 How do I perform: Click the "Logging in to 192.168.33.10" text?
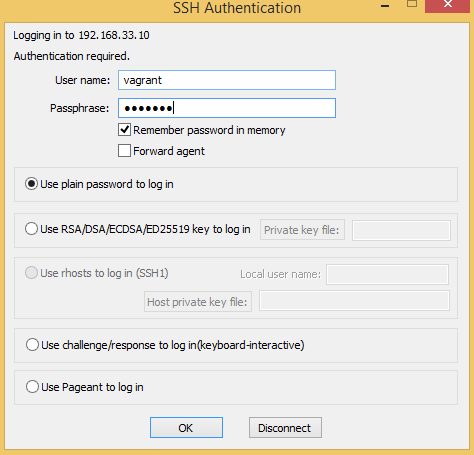81,35
